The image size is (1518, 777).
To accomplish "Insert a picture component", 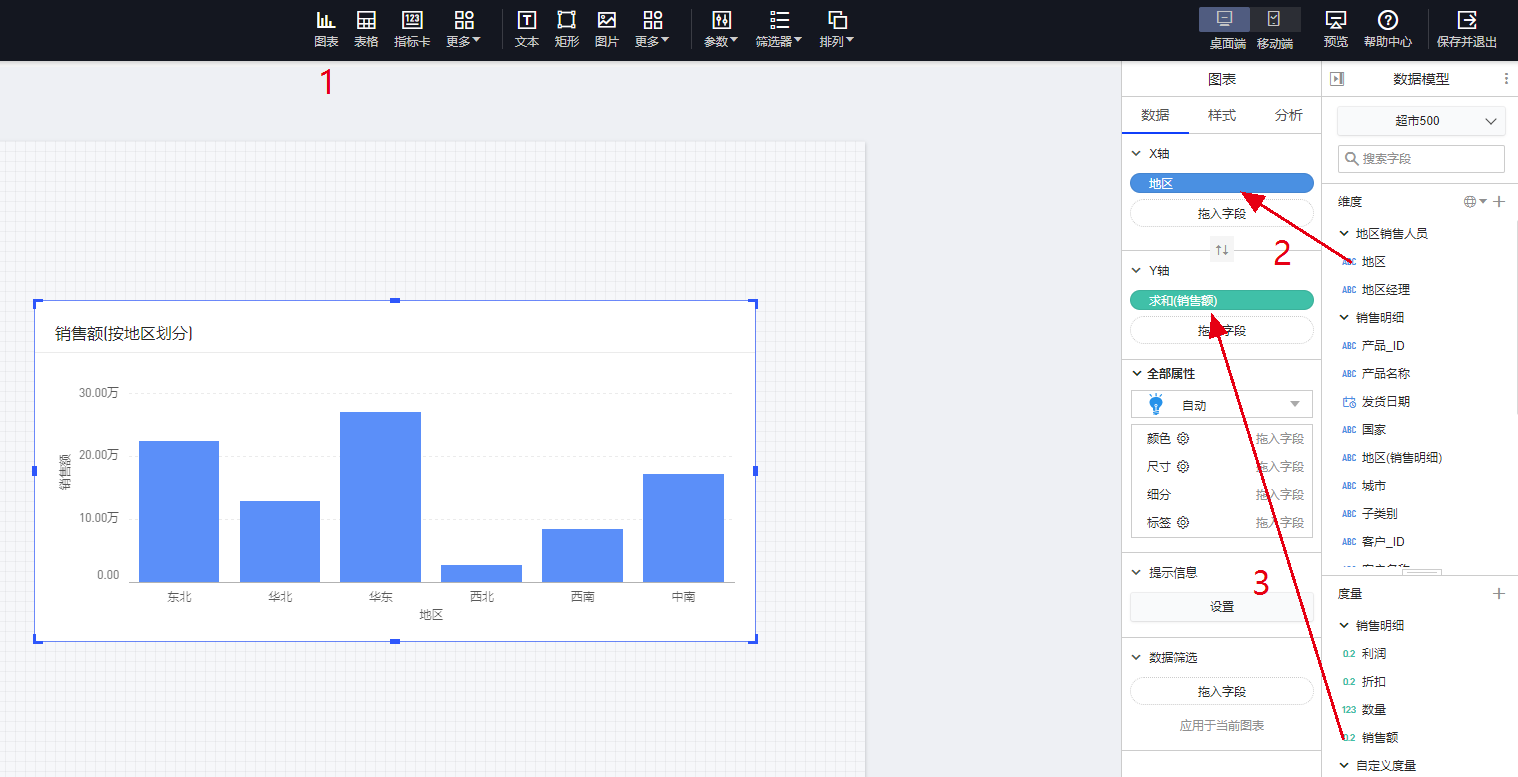I will (606, 29).
